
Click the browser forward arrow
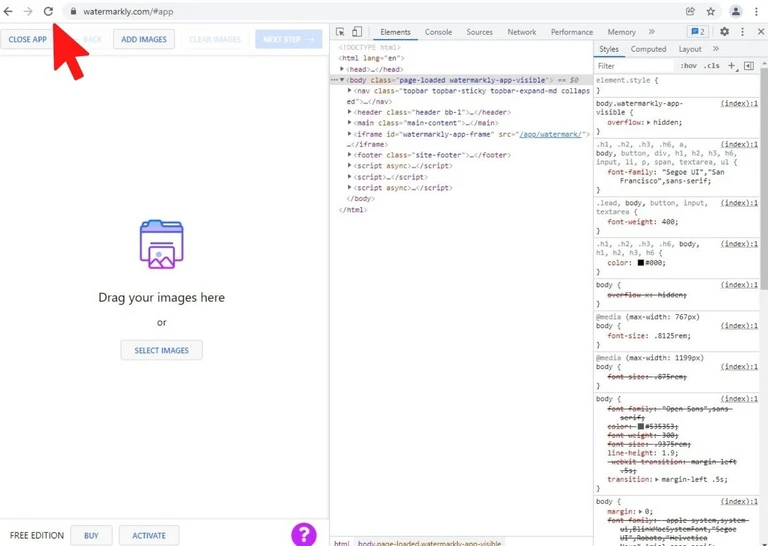pyautogui.click(x=28, y=11)
